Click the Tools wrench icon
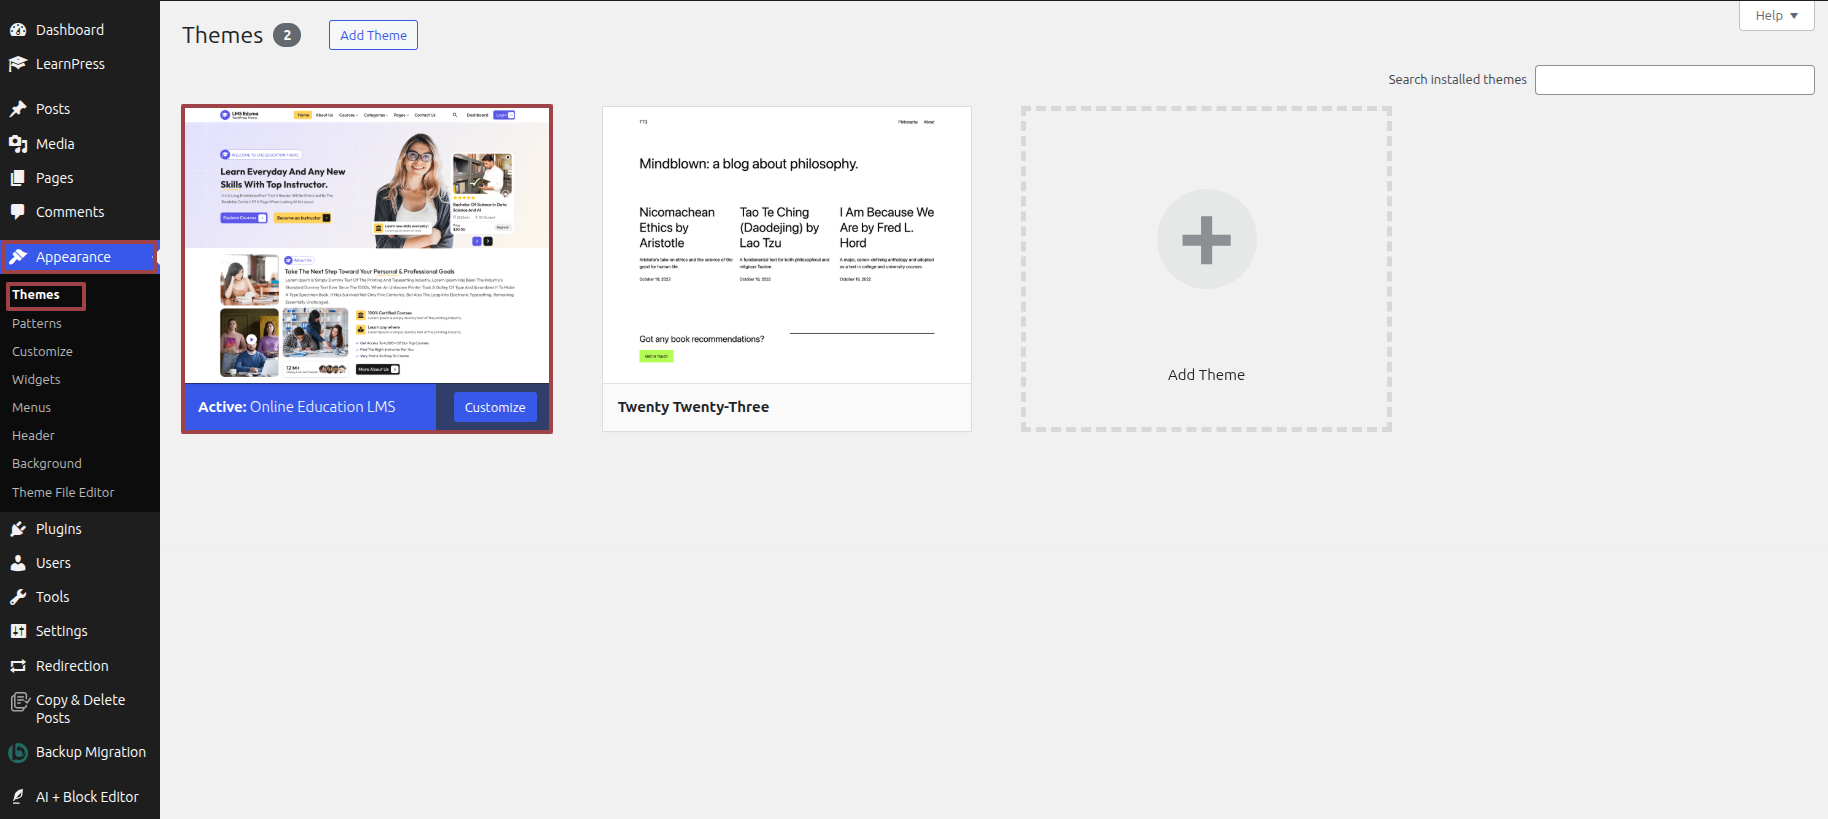The image size is (1828, 819). (x=18, y=597)
